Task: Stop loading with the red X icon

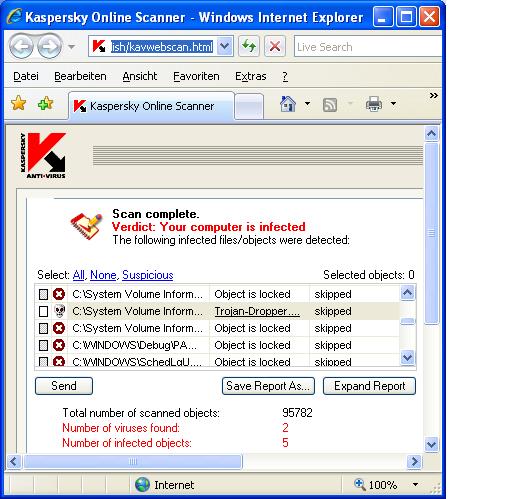Action: click(x=274, y=46)
